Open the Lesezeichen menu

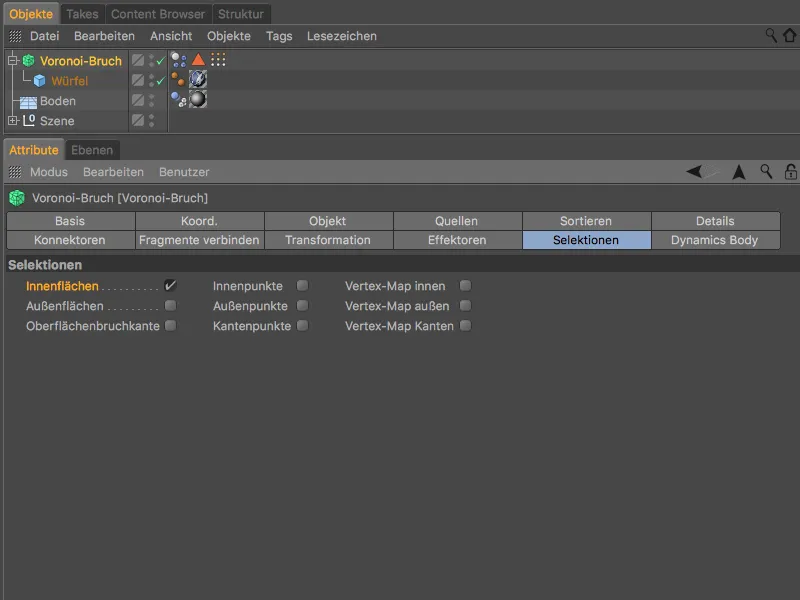click(x=342, y=36)
